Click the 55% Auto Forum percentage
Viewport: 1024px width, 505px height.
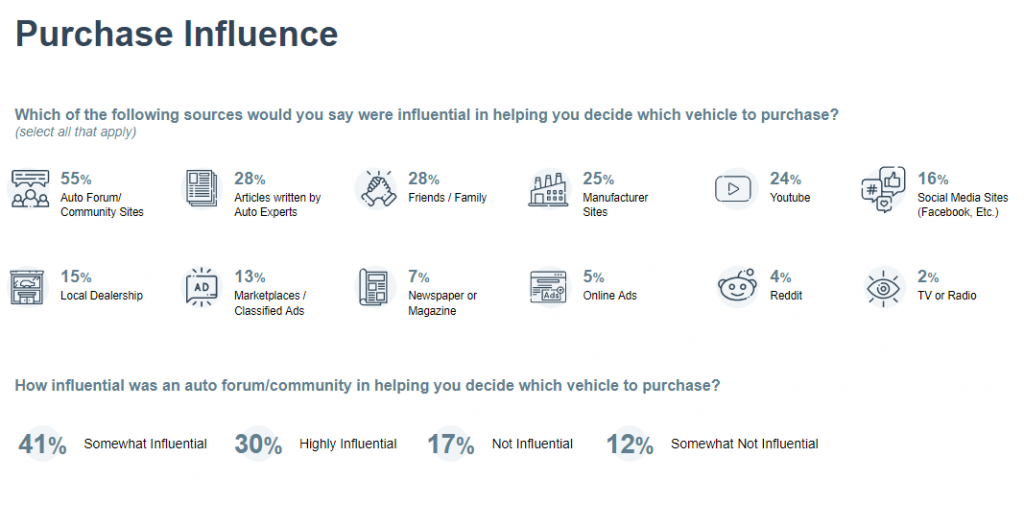[76, 178]
